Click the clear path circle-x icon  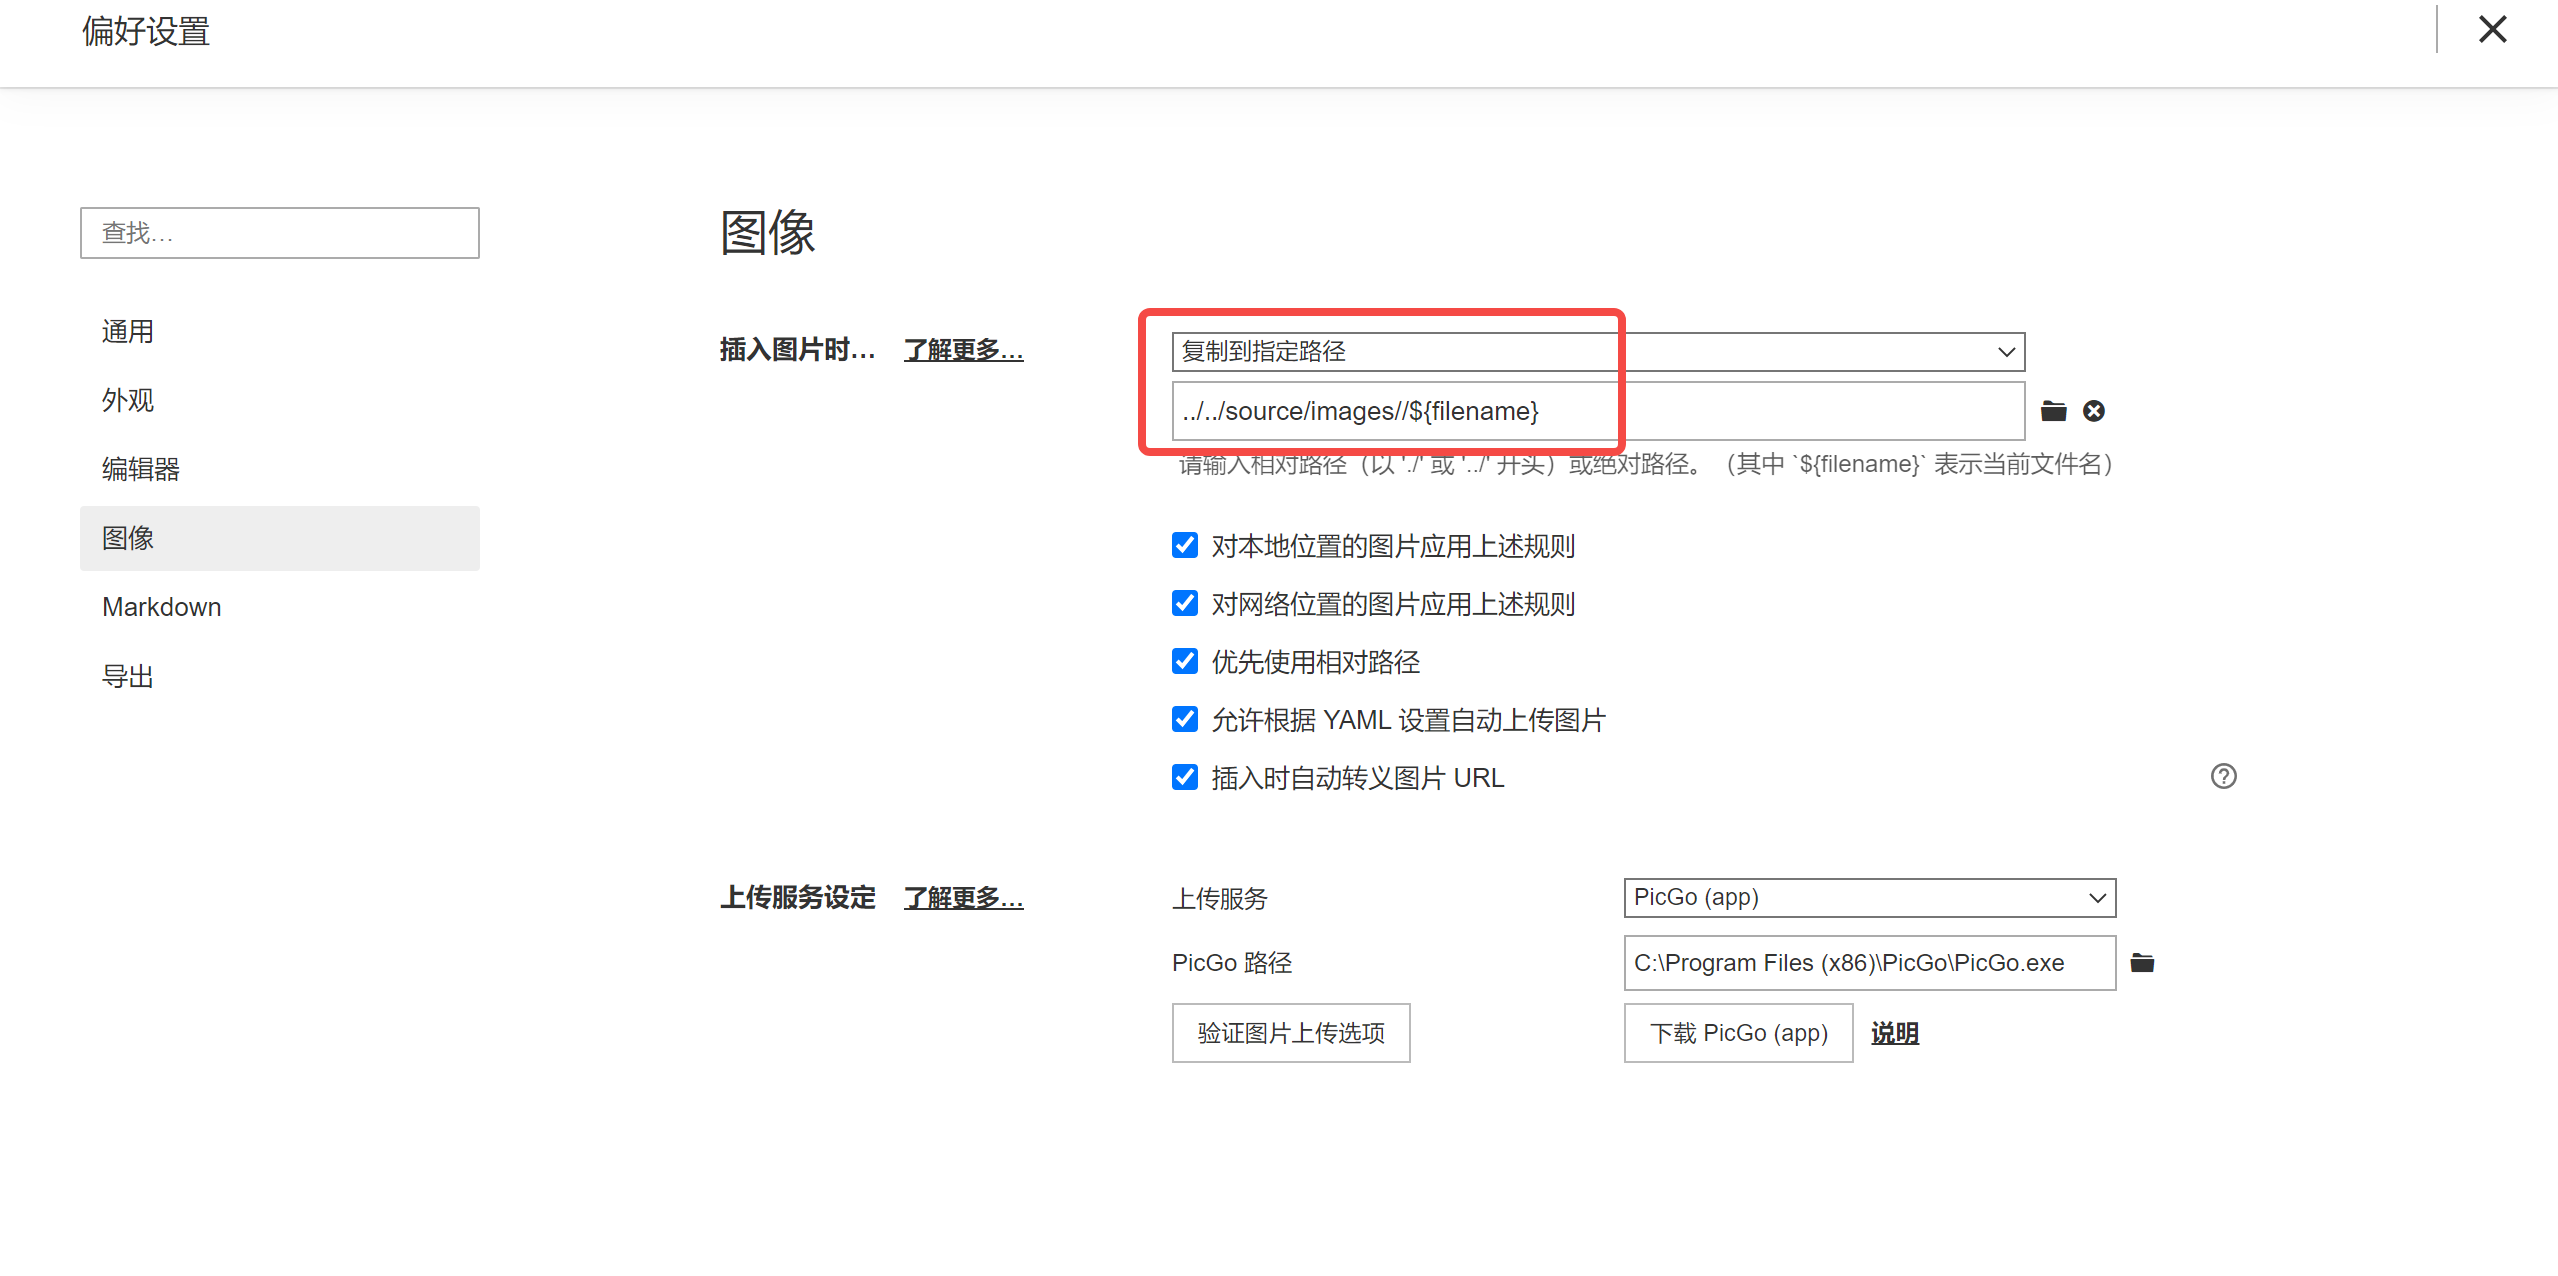click(x=2094, y=411)
